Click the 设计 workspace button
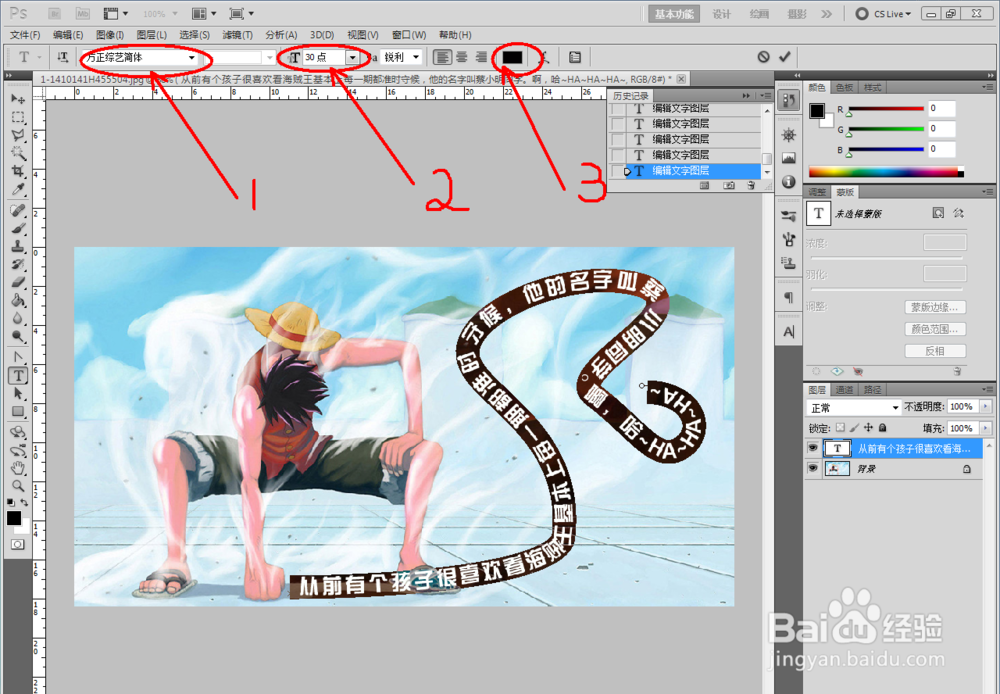The height and width of the screenshot is (694, 1000). [x=721, y=14]
